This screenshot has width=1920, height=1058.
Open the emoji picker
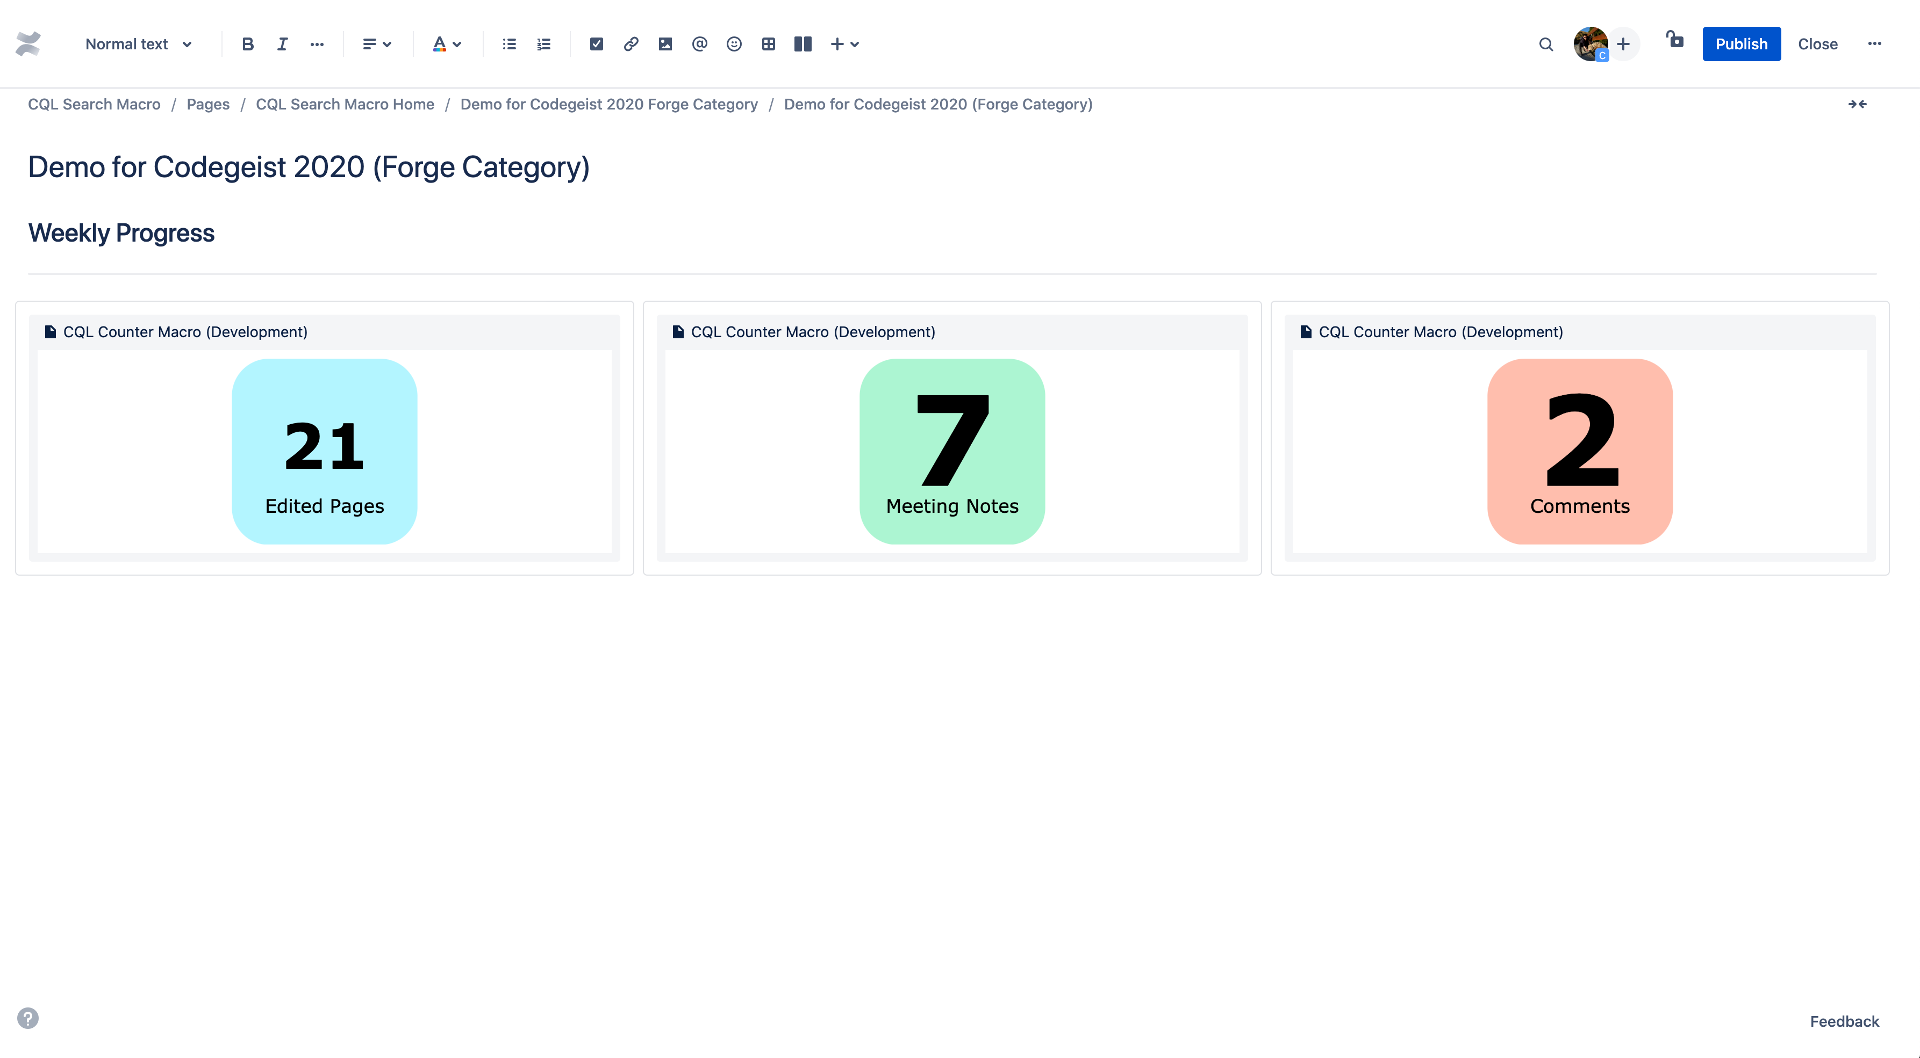(734, 44)
